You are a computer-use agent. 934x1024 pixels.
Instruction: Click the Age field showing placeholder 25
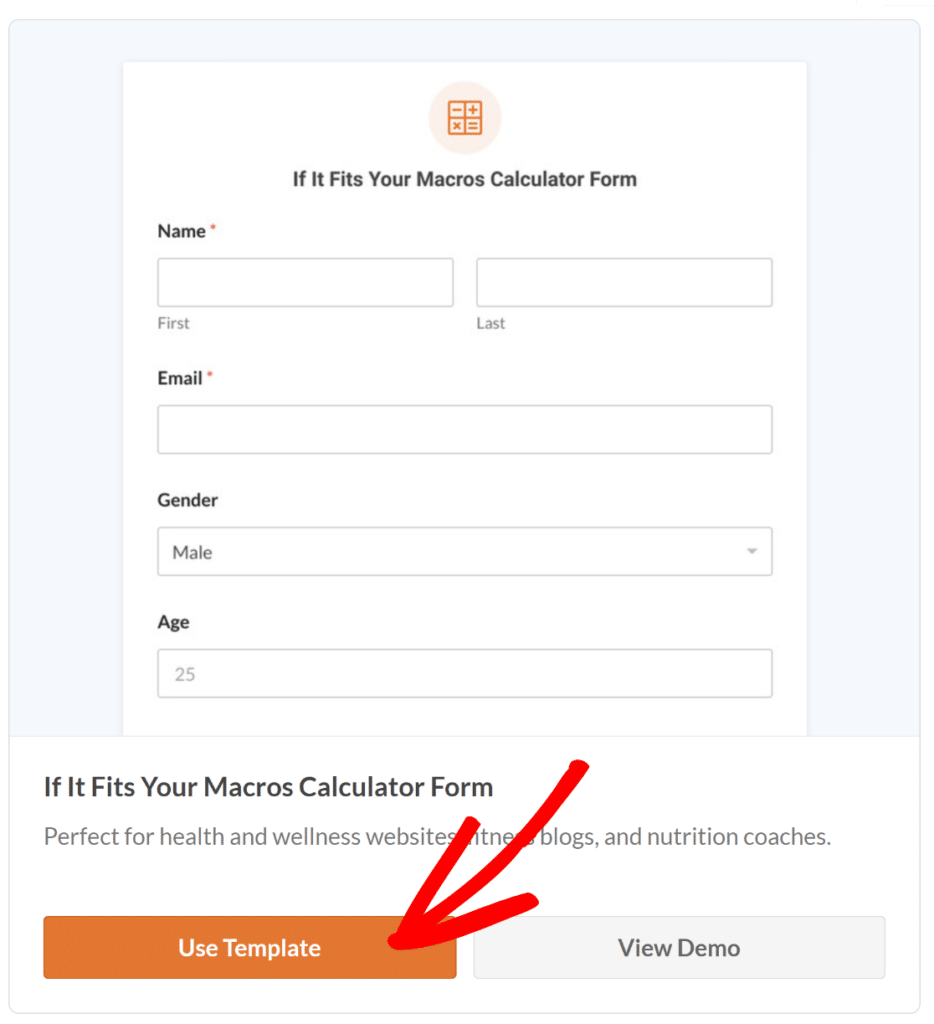[x=464, y=673]
